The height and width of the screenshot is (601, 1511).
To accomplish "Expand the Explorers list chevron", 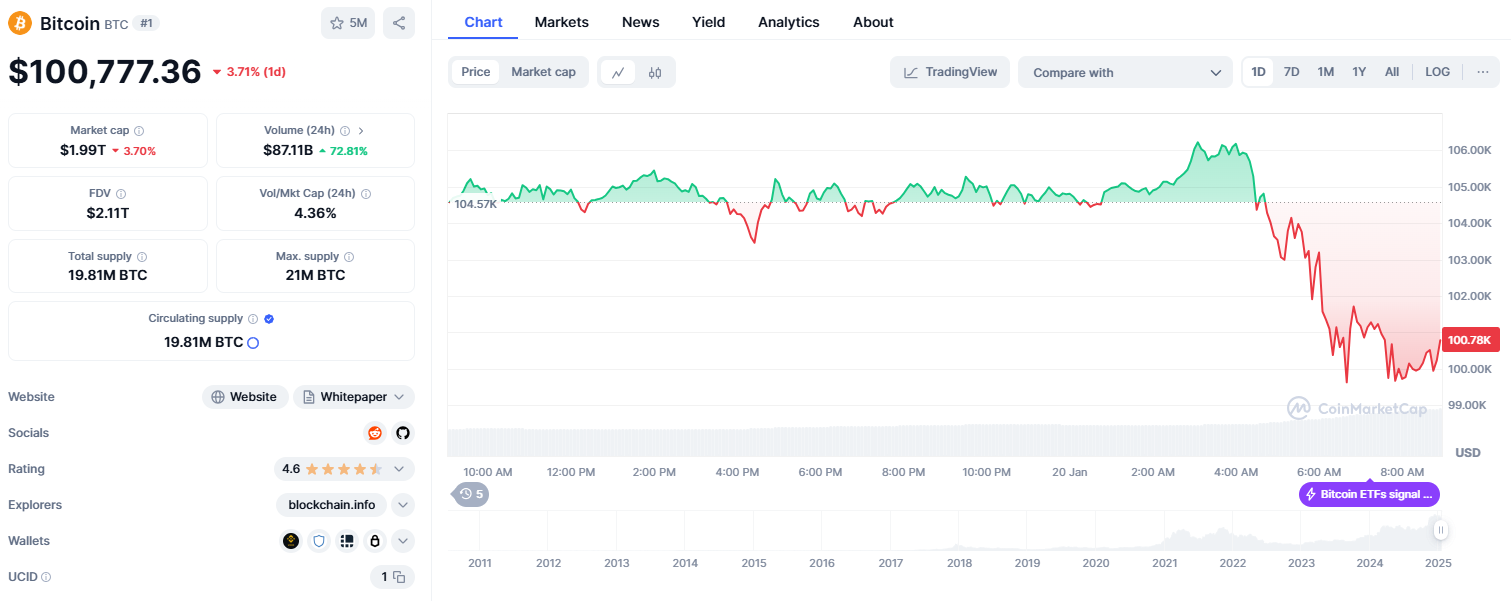I will point(402,505).
